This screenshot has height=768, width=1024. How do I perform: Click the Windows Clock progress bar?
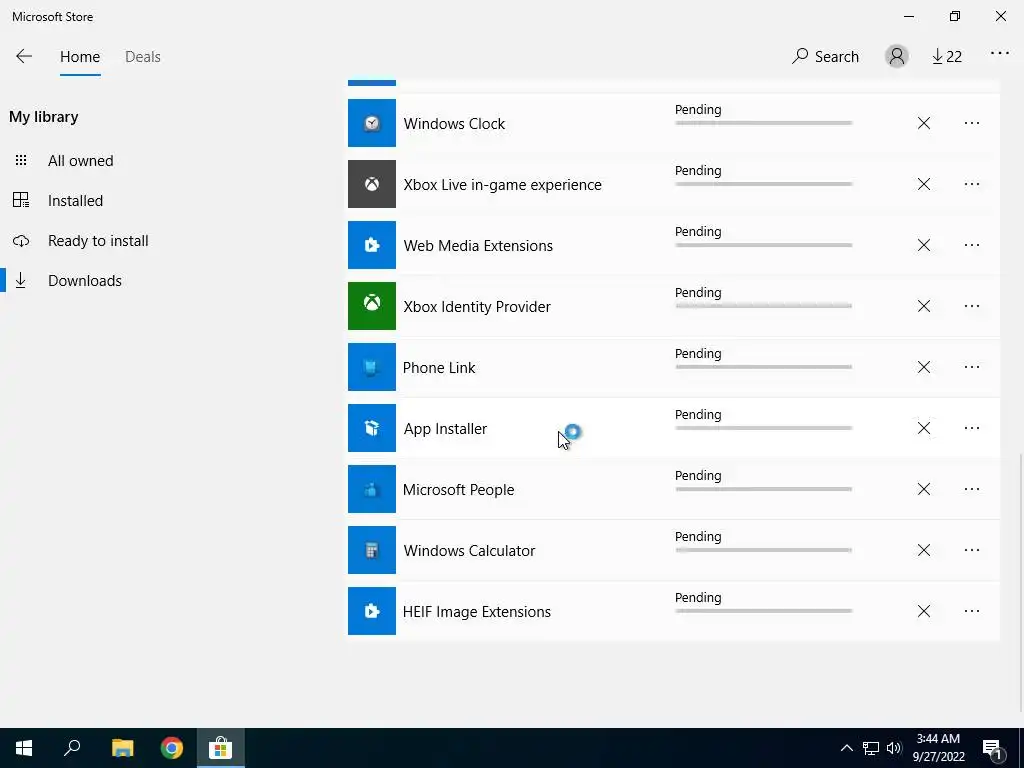[x=763, y=123]
